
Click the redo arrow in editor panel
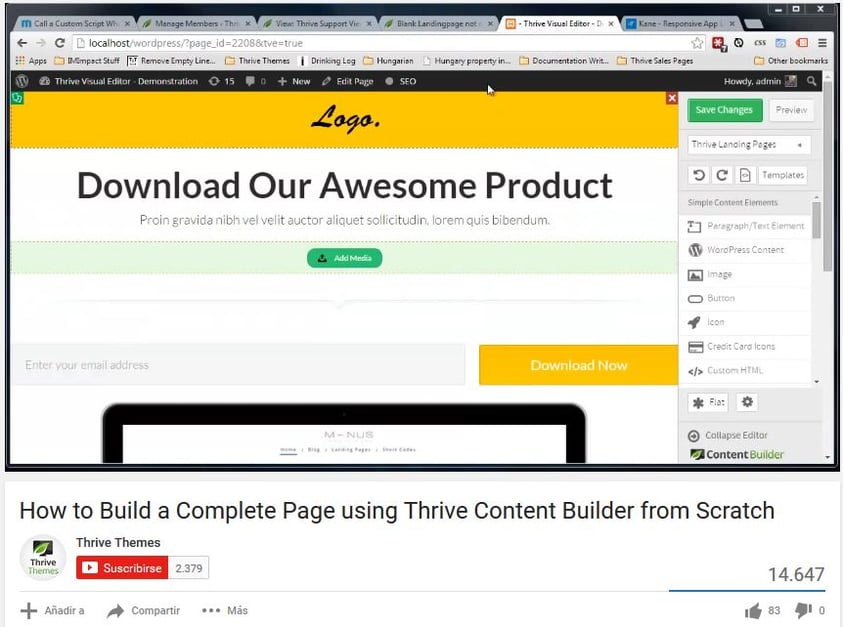(x=722, y=175)
